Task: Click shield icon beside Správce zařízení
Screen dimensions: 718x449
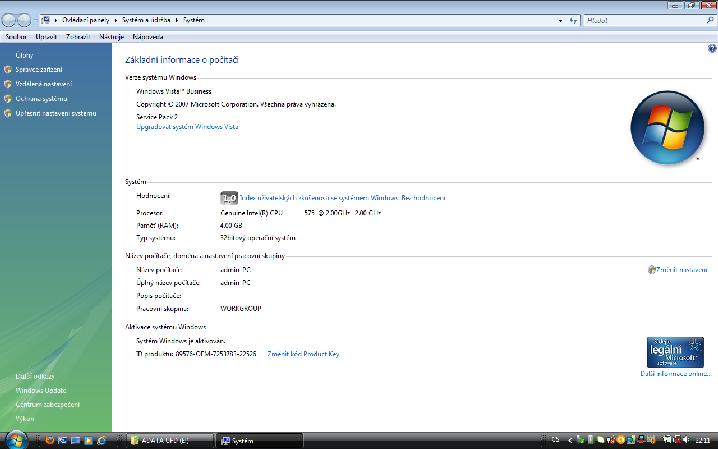Action: point(8,70)
